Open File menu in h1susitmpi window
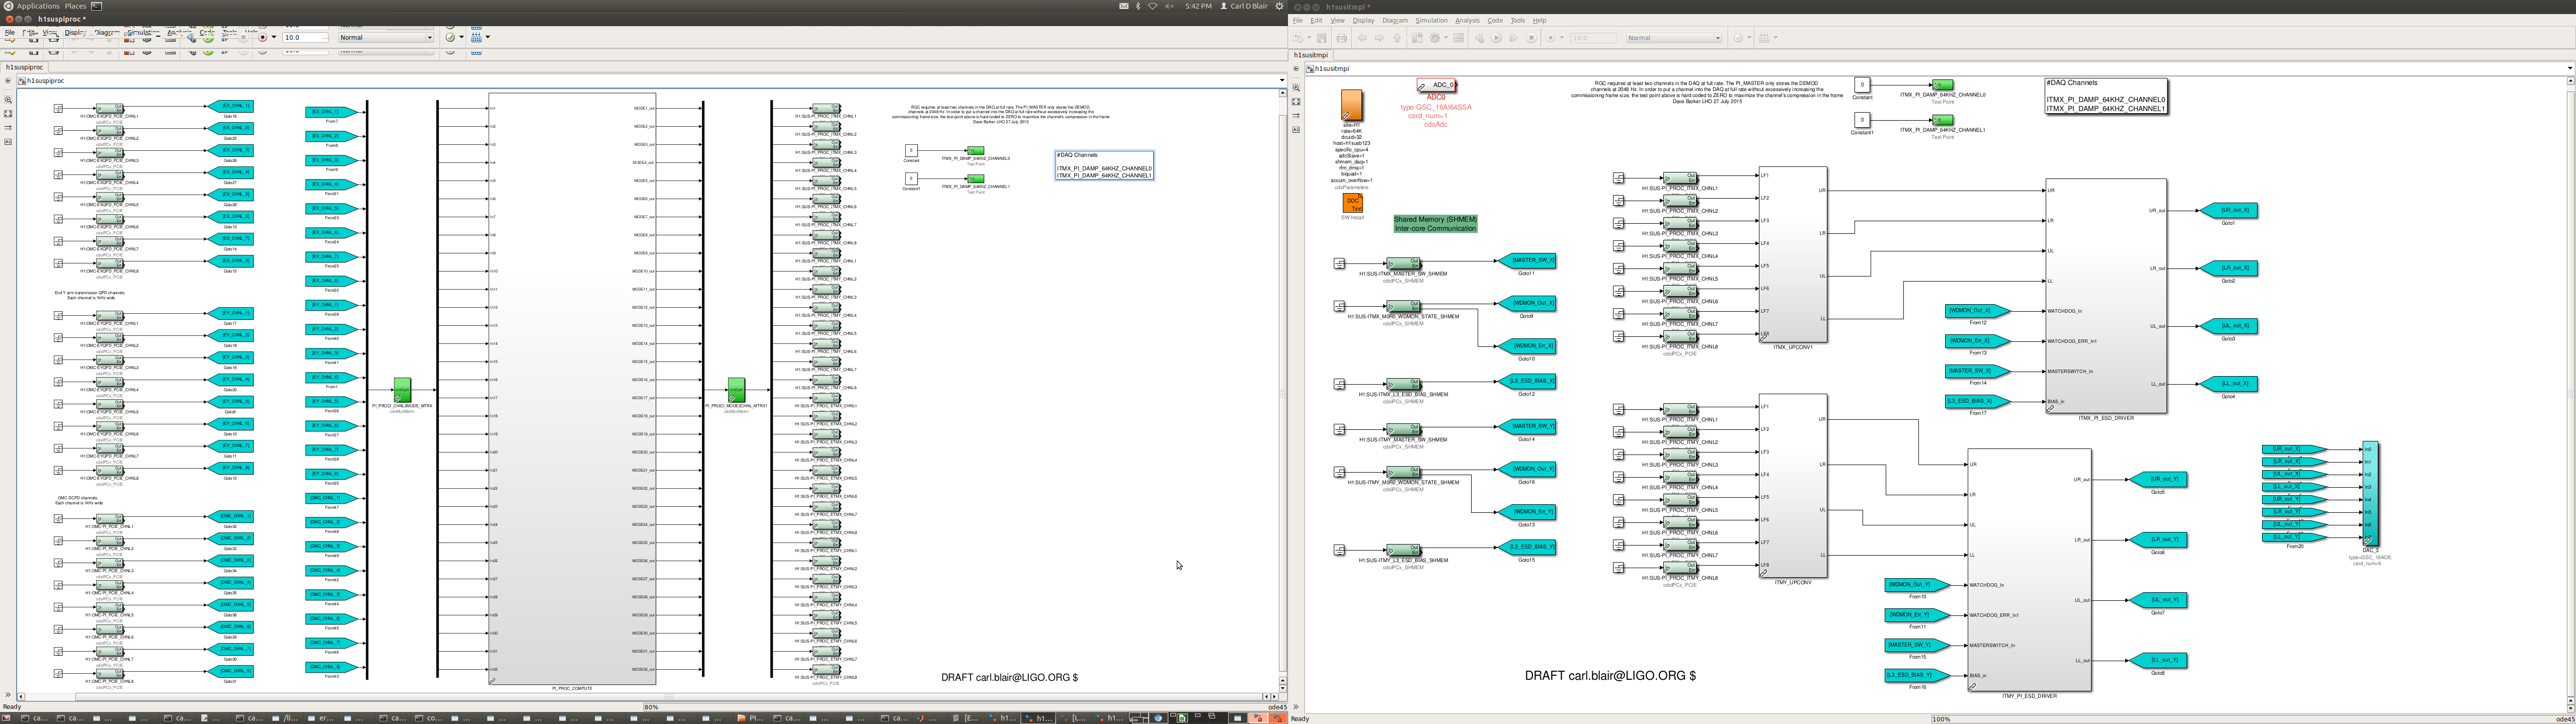 pos(1297,20)
